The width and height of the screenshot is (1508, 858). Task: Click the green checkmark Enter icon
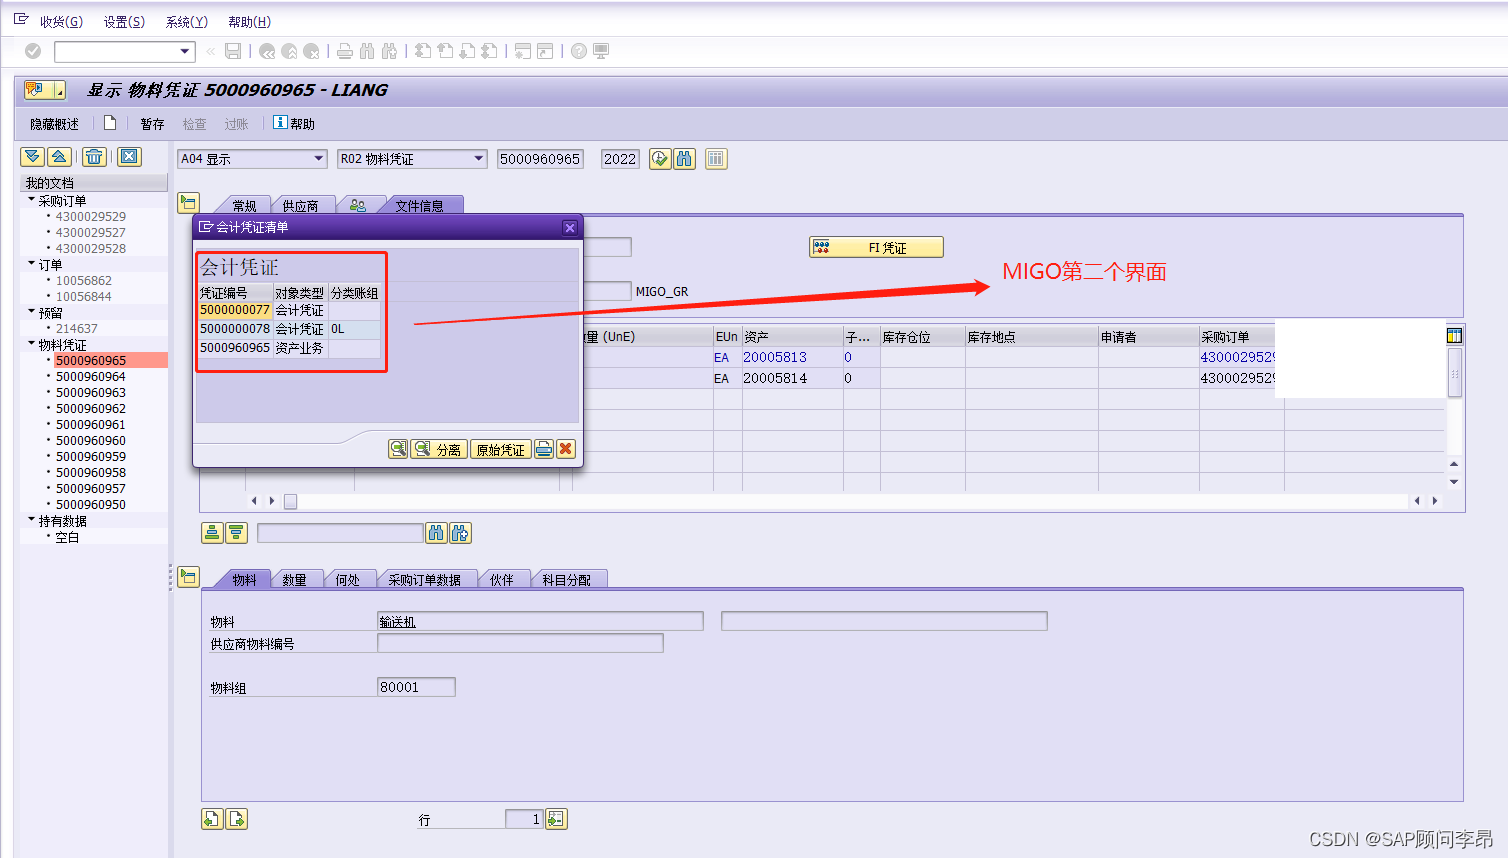pos(33,51)
